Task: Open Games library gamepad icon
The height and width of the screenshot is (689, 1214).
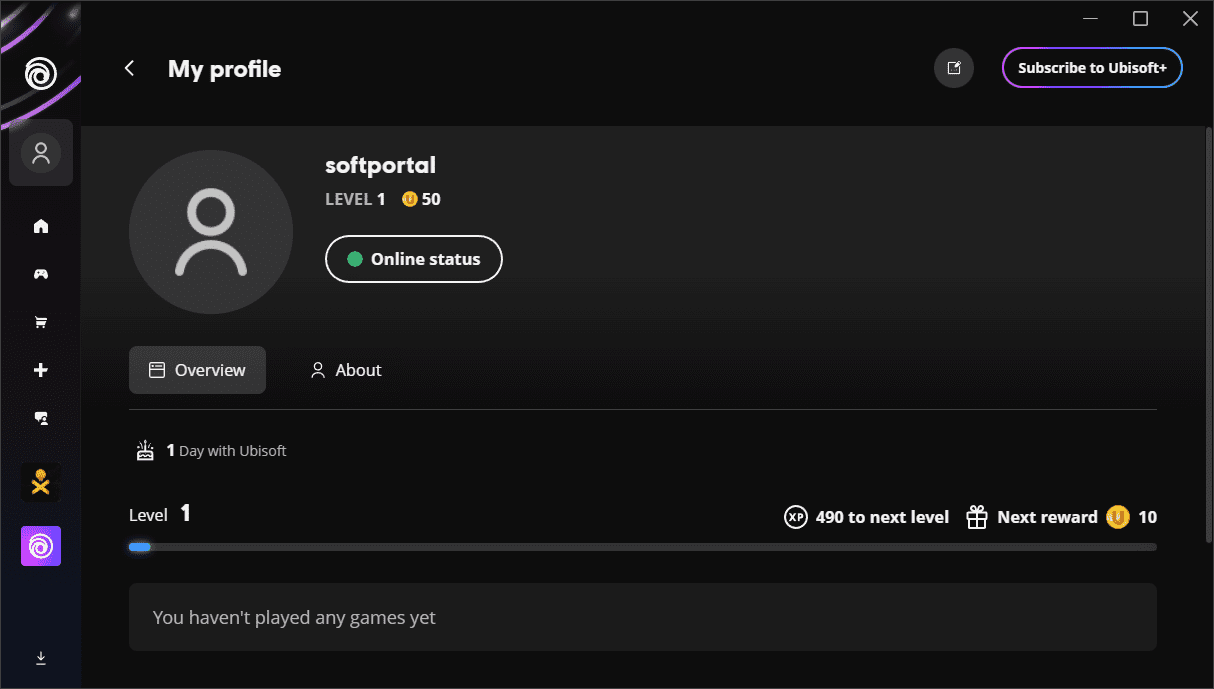Action: pos(41,274)
